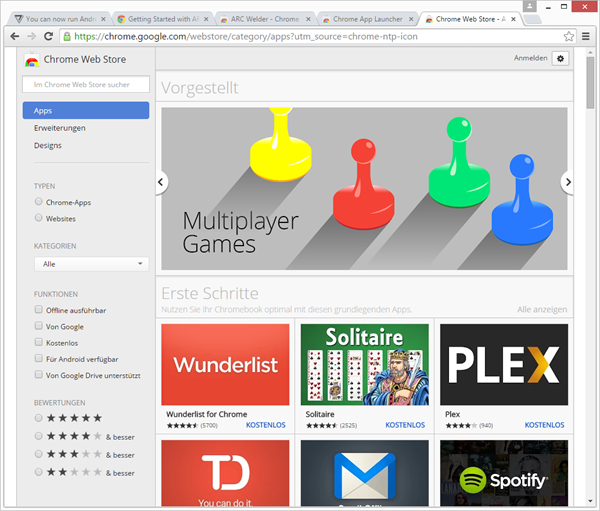Select the Chrome-Apps radio button
Screen dimensions: 600x511
click(x=38, y=202)
